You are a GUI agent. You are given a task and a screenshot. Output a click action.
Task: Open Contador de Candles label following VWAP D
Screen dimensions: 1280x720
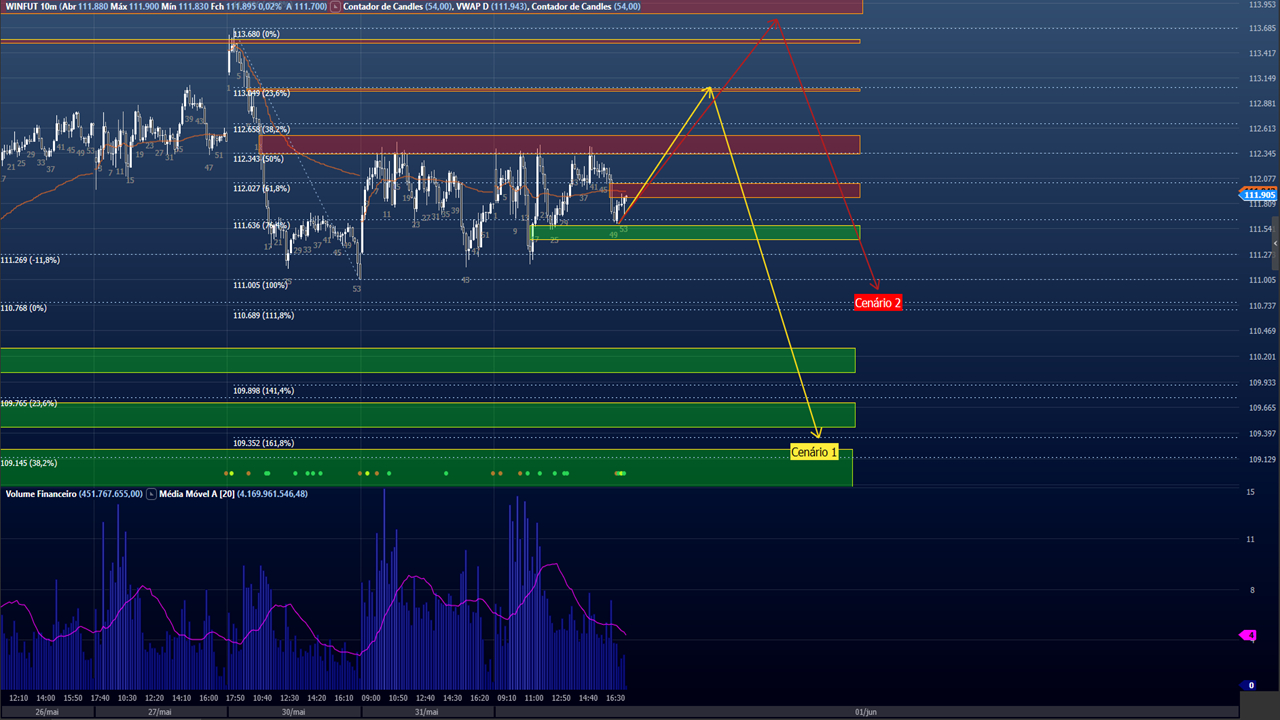tap(586, 6)
